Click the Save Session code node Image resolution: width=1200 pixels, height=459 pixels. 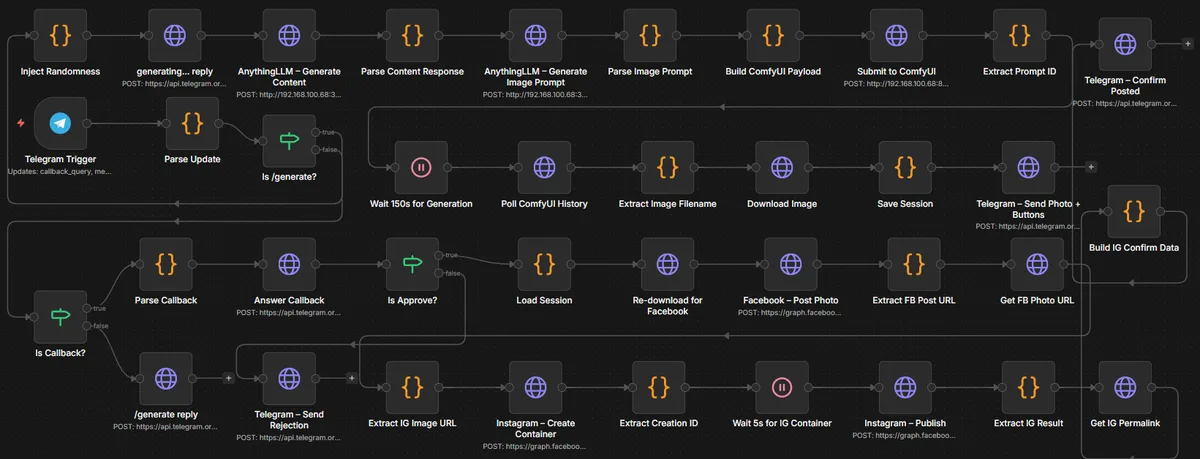pos(903,167)
